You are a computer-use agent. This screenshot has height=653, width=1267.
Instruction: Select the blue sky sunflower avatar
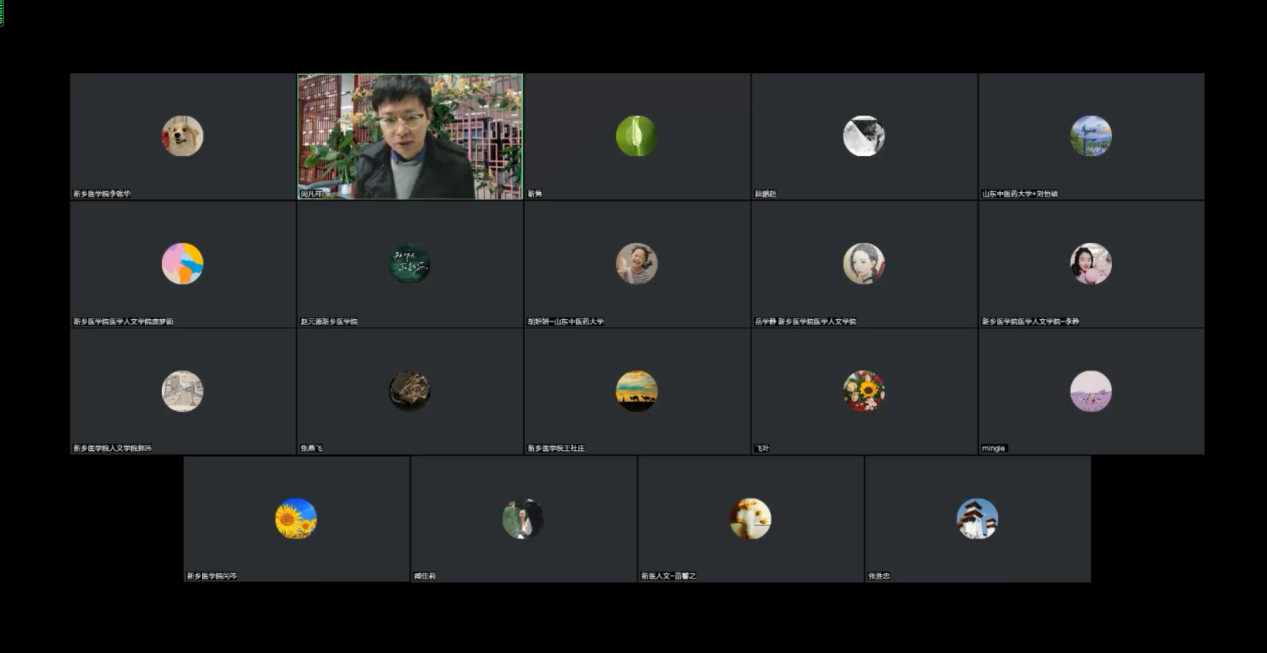(296, 519)
